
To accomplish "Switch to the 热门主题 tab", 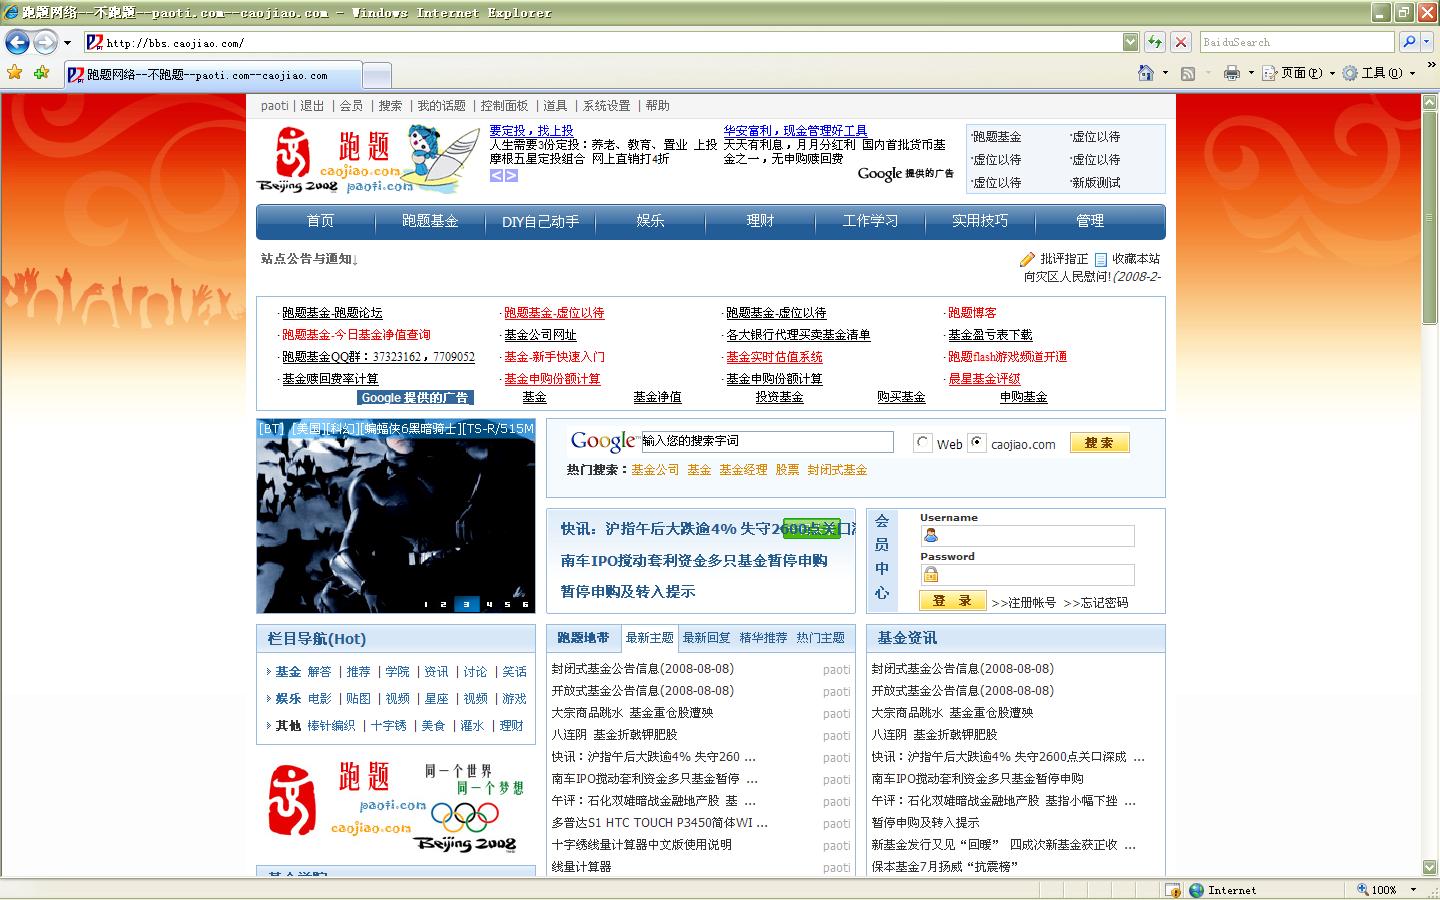I will click(x=820, y=638).
